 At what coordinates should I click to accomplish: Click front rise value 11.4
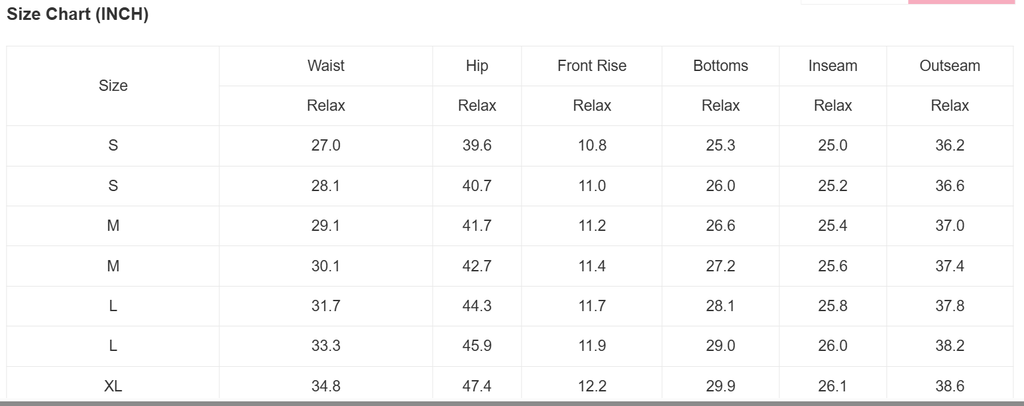[592, 266]
